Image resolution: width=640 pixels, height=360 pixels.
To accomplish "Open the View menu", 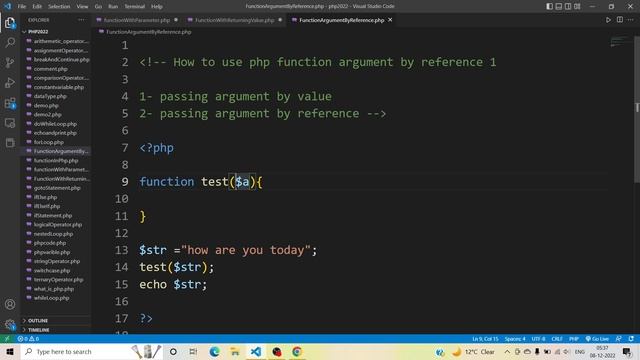I will tap(82, 7).
